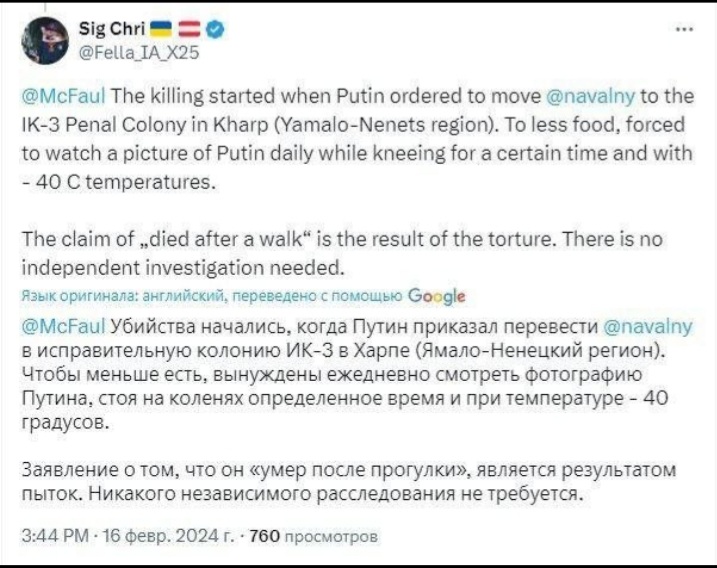Viewport: 717px width, 568px height.
Task: Open @navalny mention in Russian translation
Action: [x=648, y=327]
